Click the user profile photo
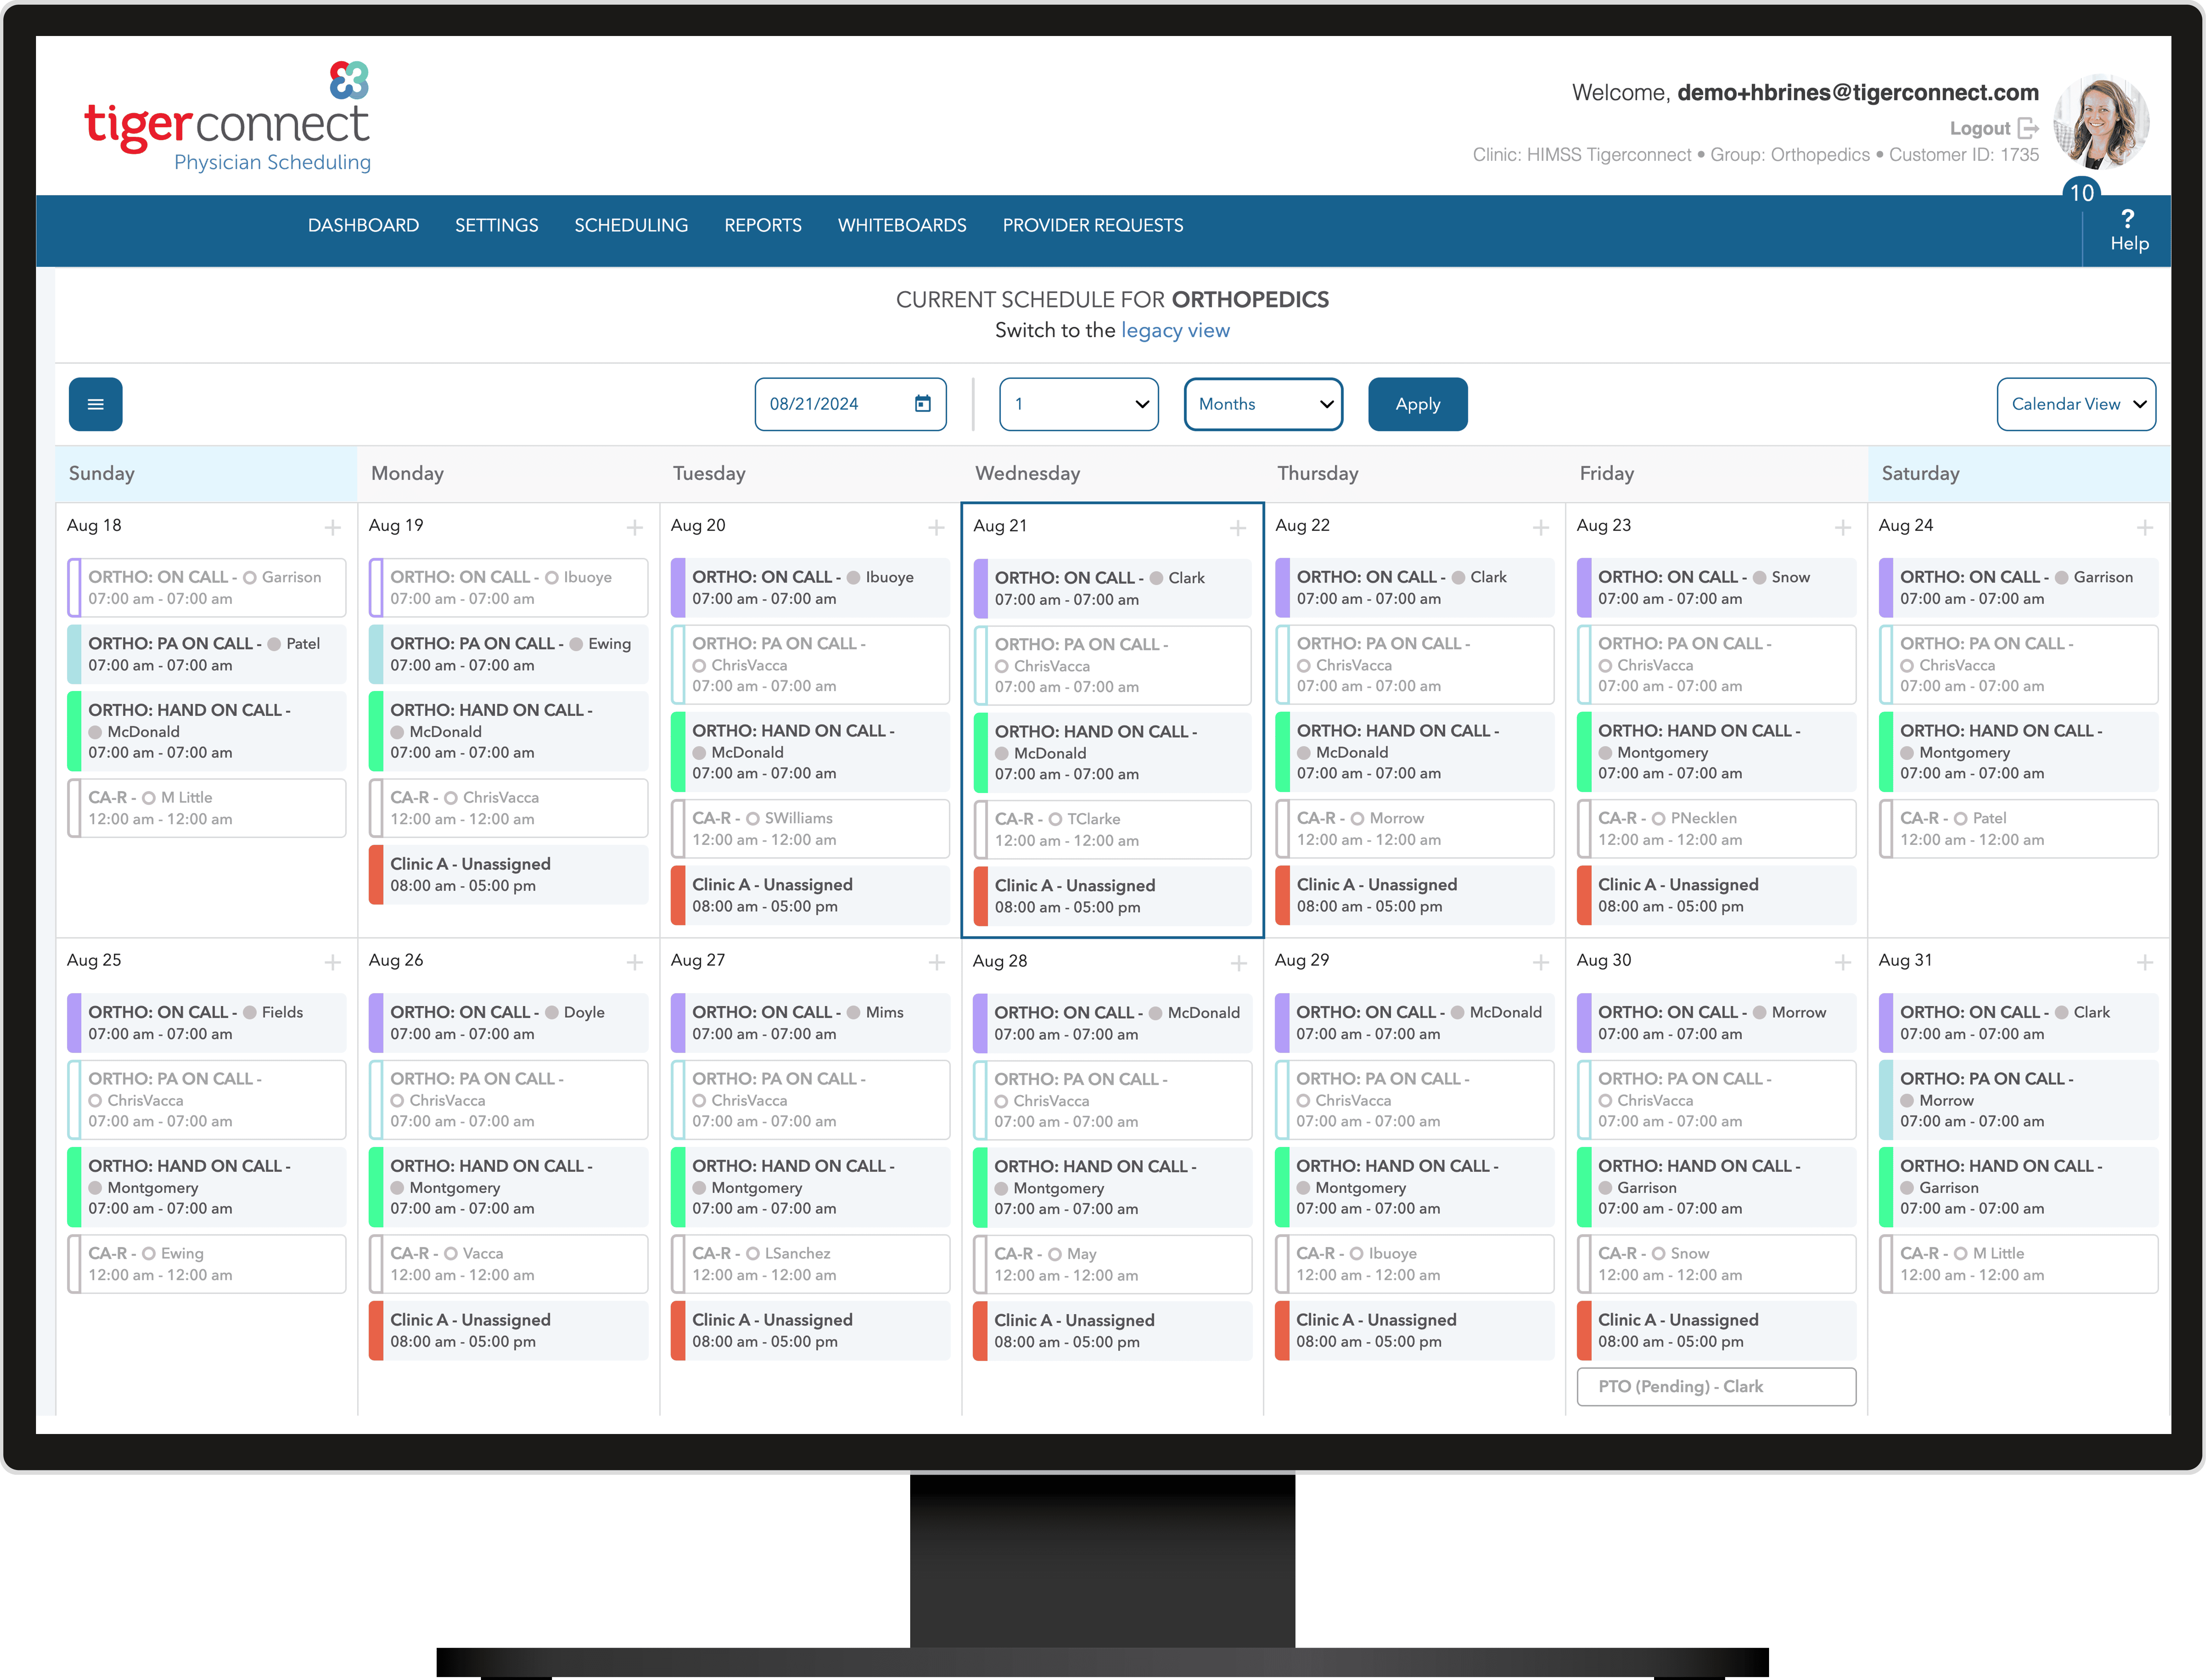Screen dimensions: 2206x1680 coord(2101,122)
